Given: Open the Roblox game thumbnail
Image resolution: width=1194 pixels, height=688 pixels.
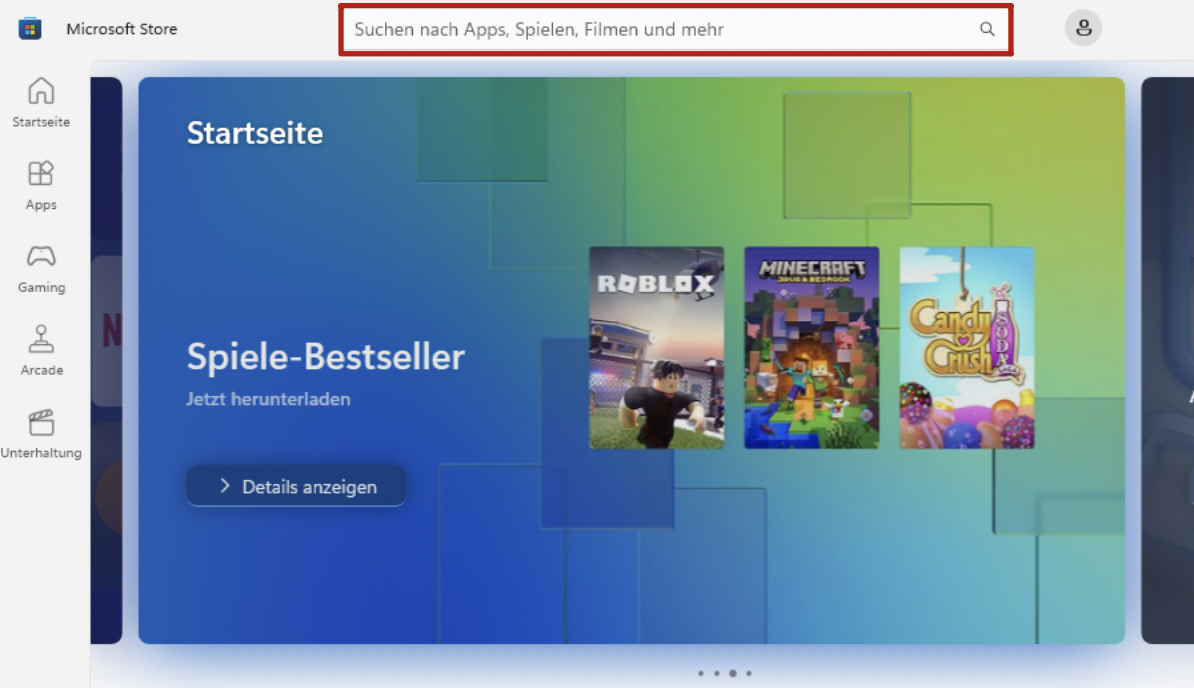Looking at the screenshot, I should (656, 348).
